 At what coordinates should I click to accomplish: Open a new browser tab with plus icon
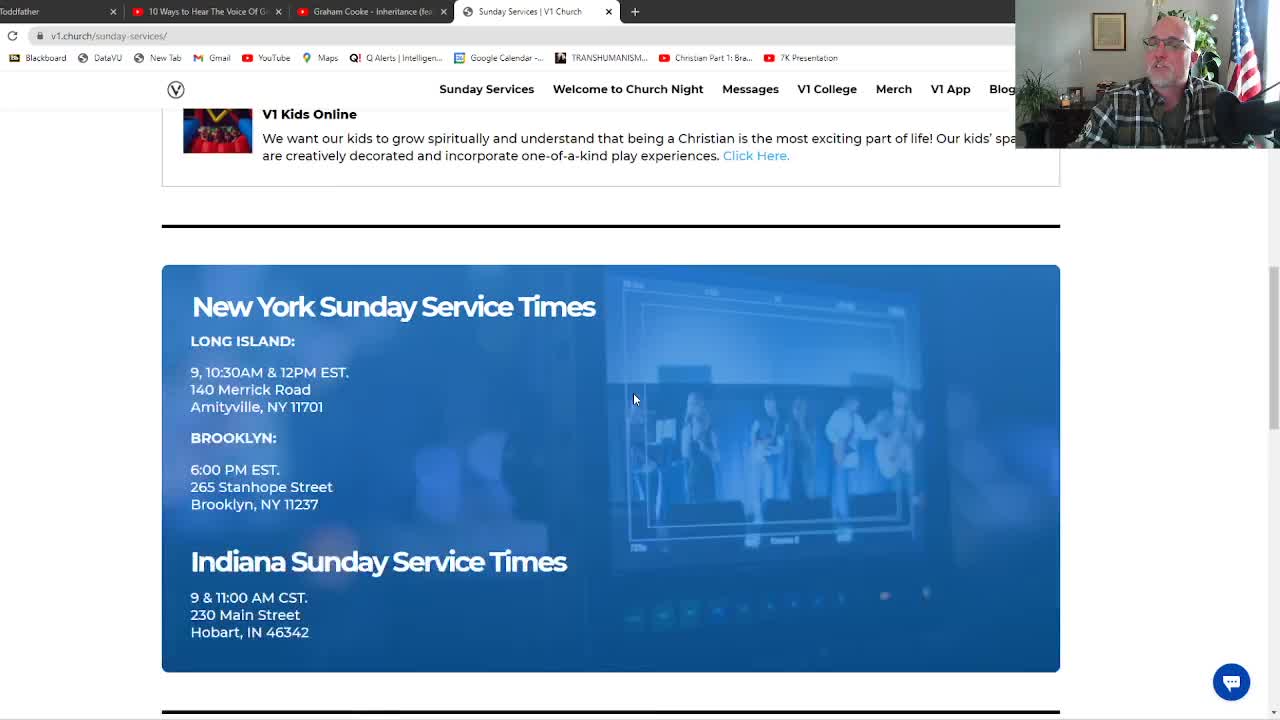635,12
